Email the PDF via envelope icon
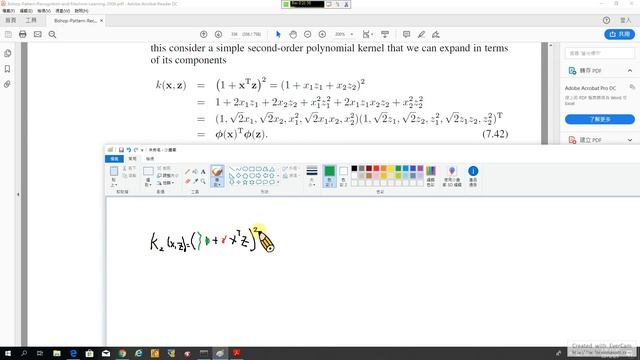Screen dimensions: 640x360 [x=38, y=34]
